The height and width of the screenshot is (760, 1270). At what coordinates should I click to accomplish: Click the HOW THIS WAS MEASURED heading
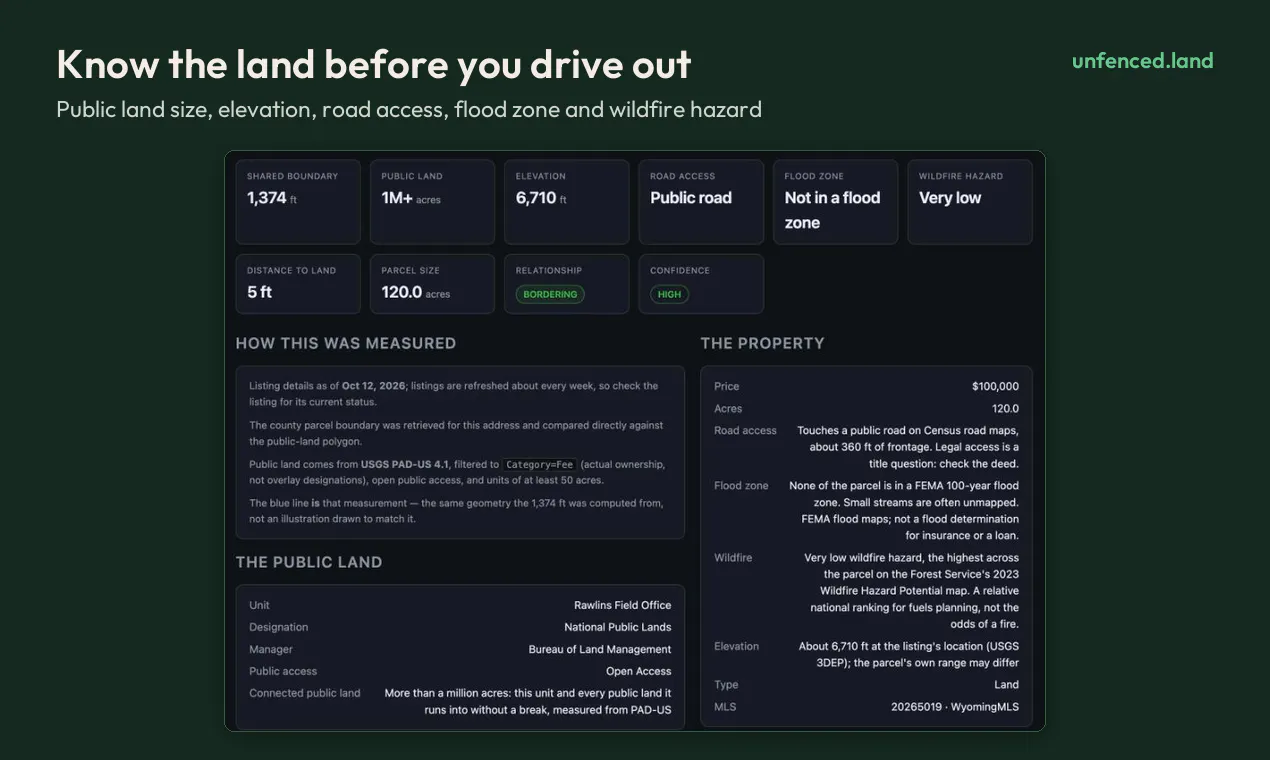point(346,343)
